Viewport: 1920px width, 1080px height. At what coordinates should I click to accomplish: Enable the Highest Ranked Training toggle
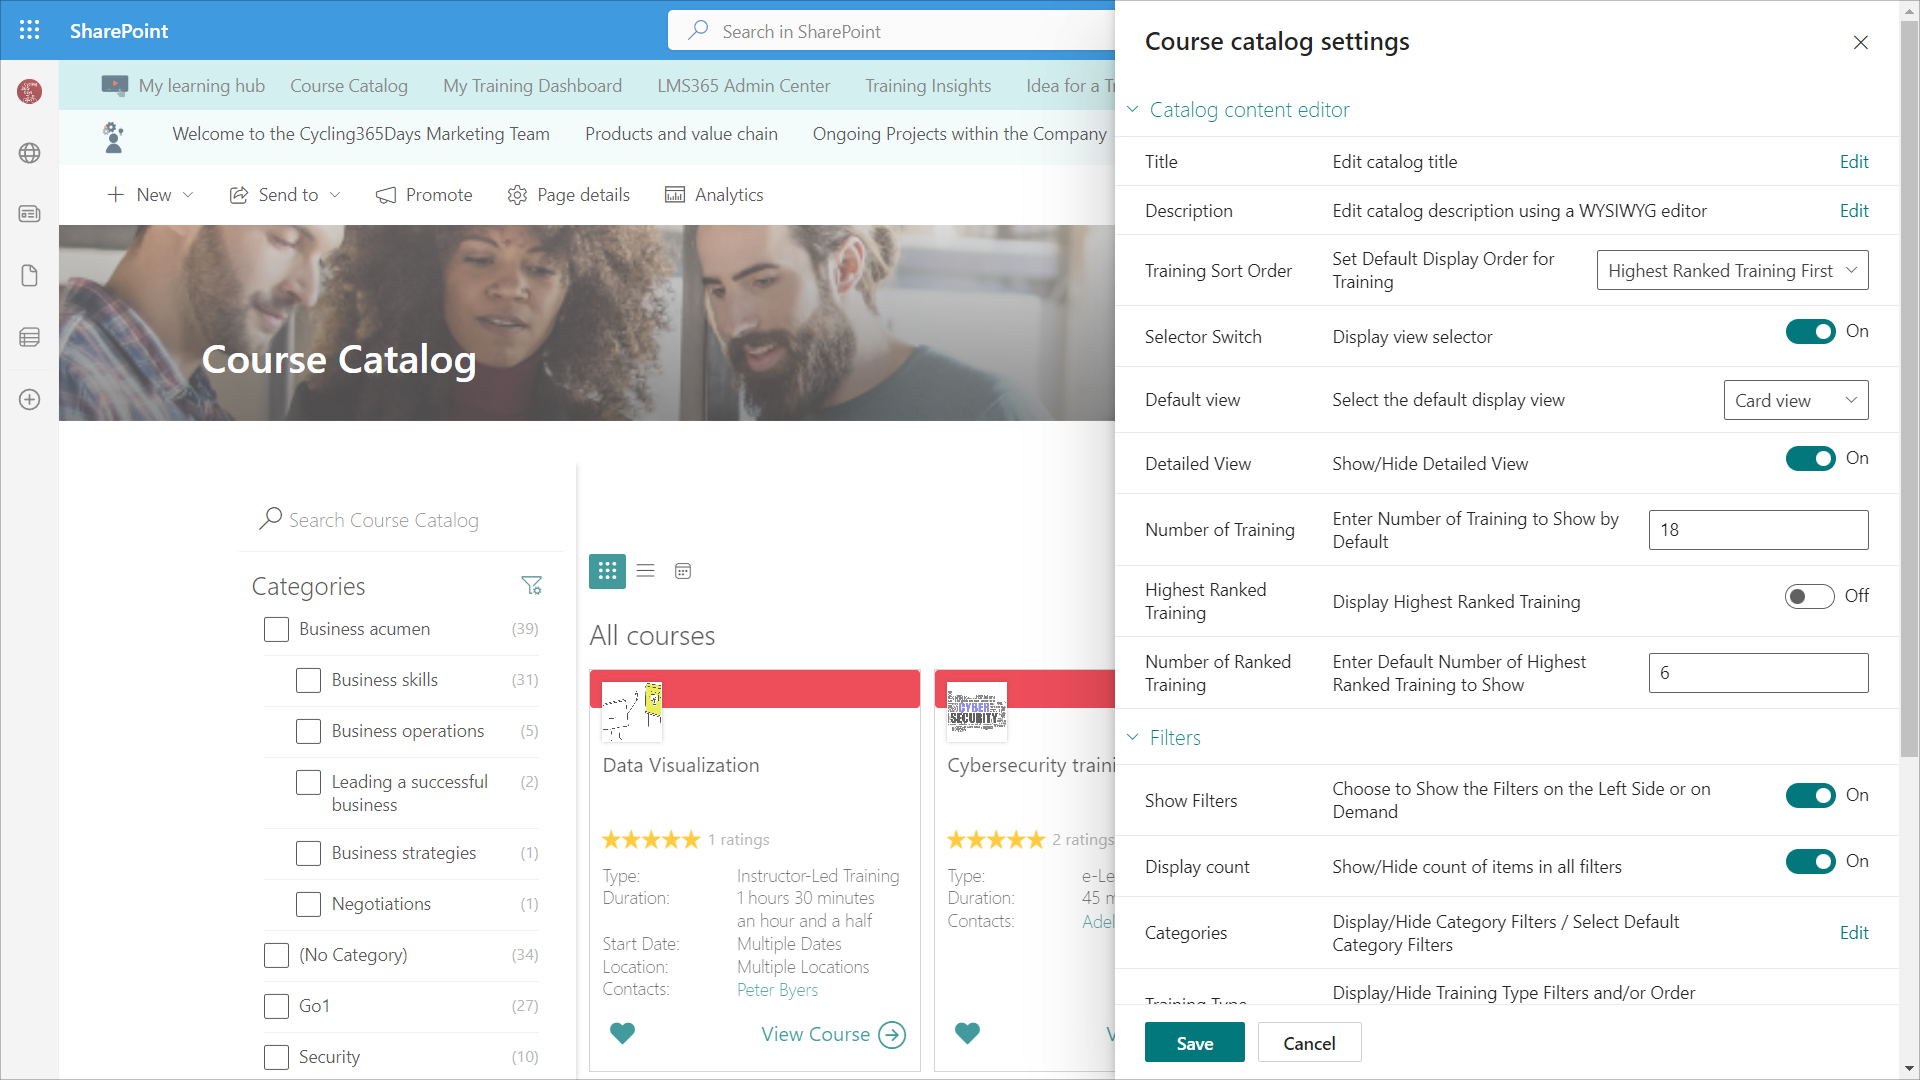click(1809, 597)
